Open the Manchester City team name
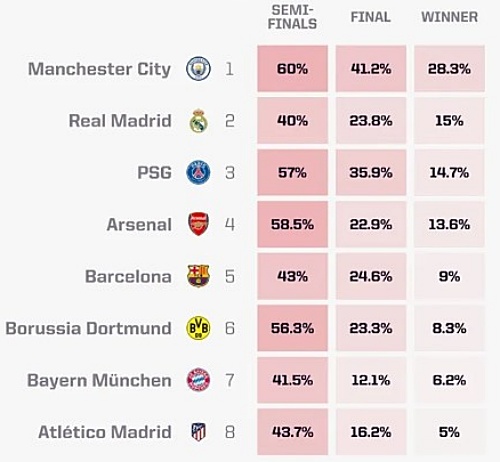The height and width of the screenshot is (462, 500). click(x=99, y=69)
